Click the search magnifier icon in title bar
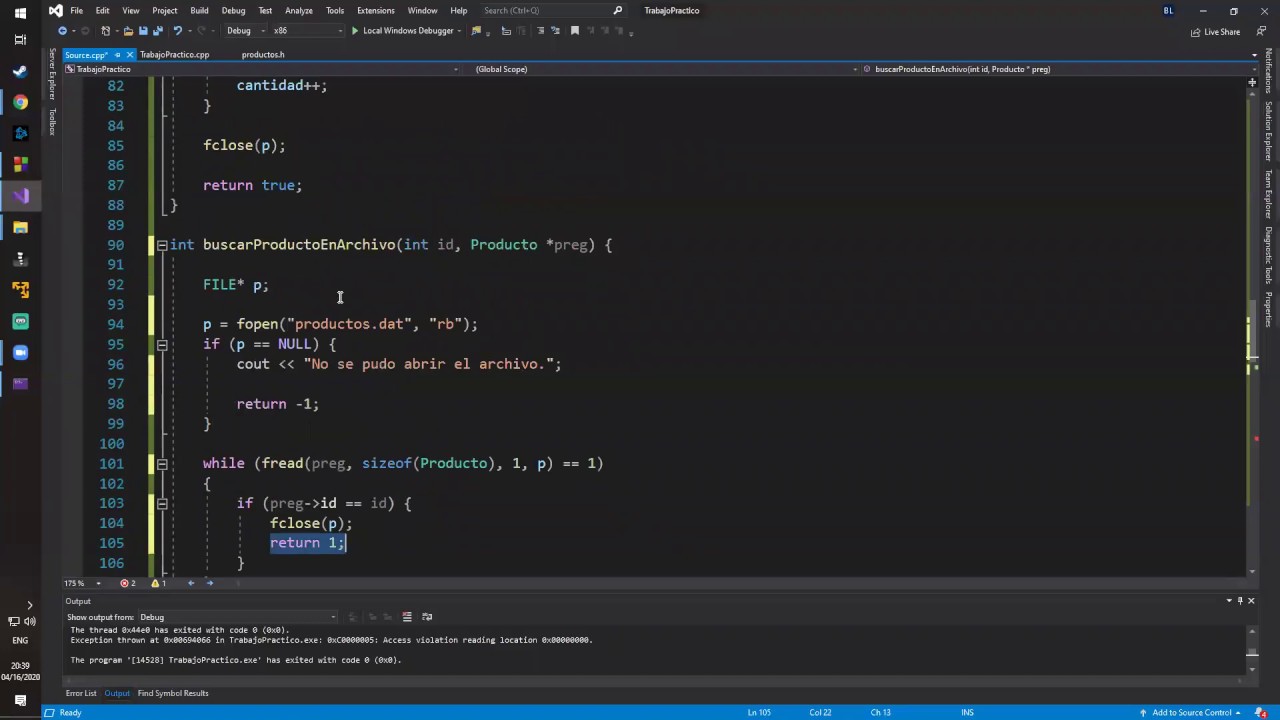This screenshot has width=1280, height=720. [617, 10]
